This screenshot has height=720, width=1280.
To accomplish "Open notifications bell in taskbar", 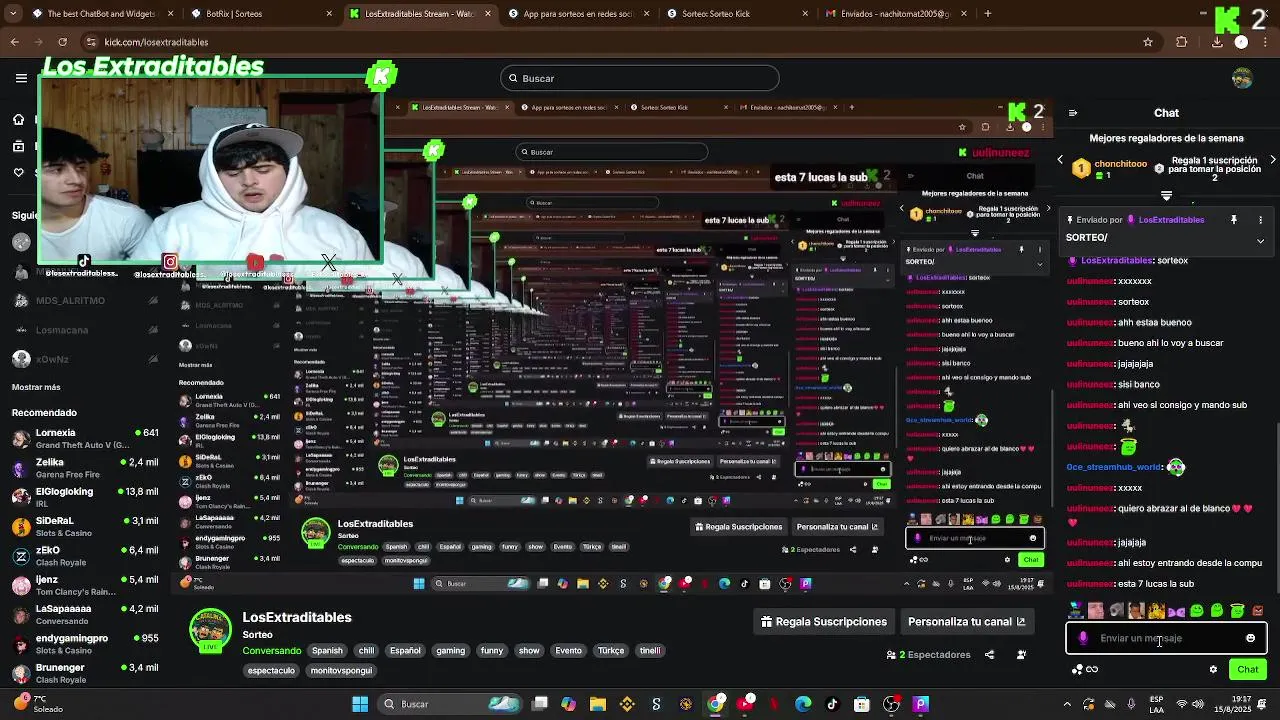I will 1262,704.
